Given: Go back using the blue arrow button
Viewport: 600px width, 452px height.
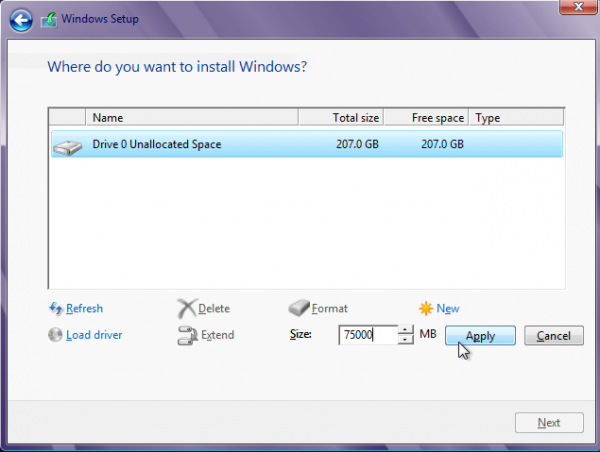Looking at the screenshot, I should [21, 20].
